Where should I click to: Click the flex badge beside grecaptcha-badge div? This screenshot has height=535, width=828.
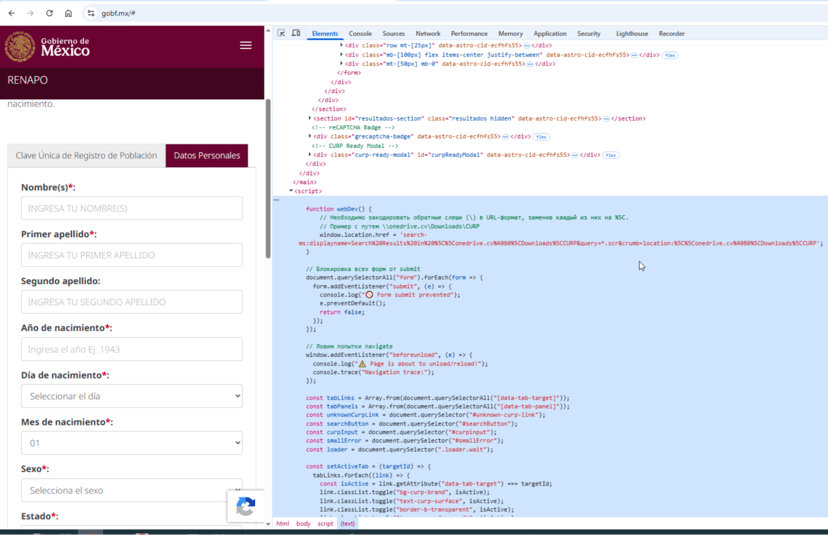click(x=541, y=137)
